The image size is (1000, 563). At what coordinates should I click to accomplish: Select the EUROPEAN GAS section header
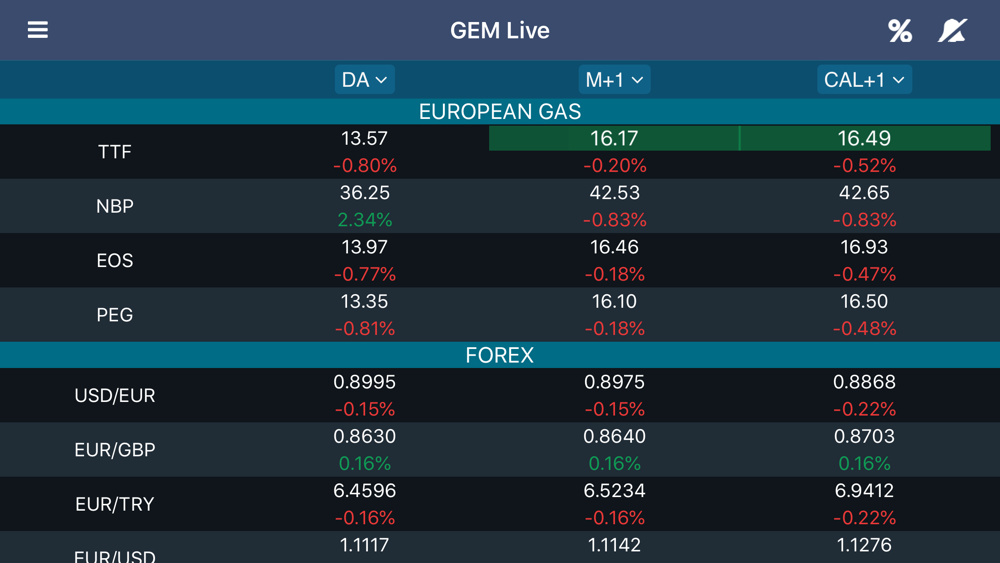point(500,112)
